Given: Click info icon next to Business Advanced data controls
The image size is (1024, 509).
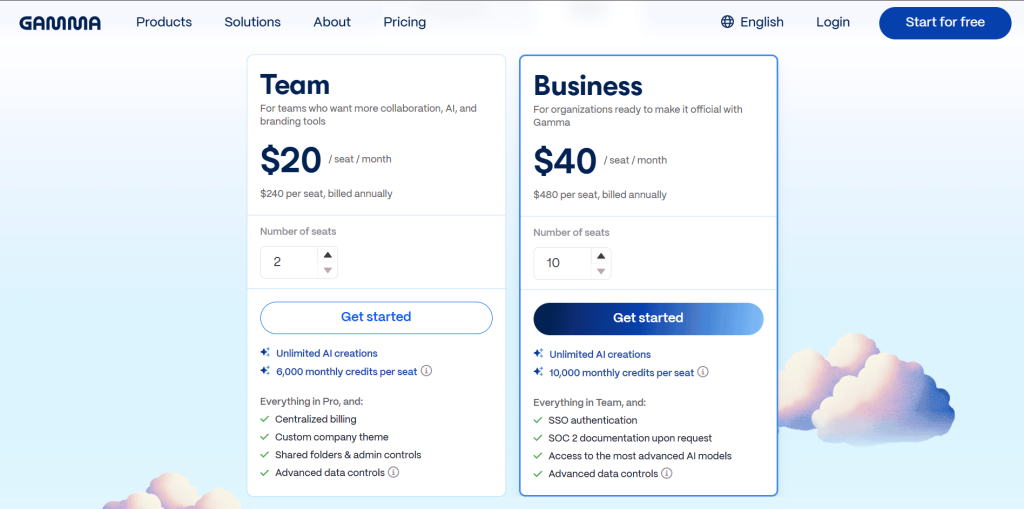Looking at the screenshot, I should (667, 473).
